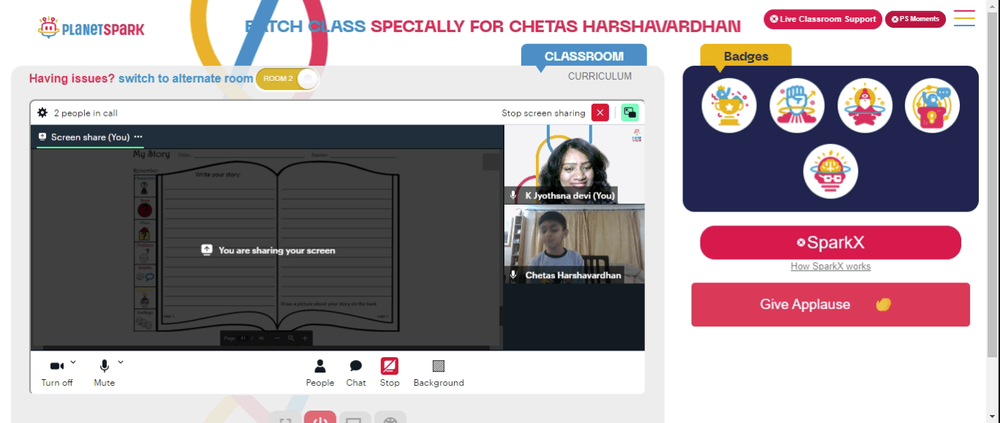The image size is (1000, 423).
Task: Switch to the CURRICULUM tab
Action: (599, 77)
